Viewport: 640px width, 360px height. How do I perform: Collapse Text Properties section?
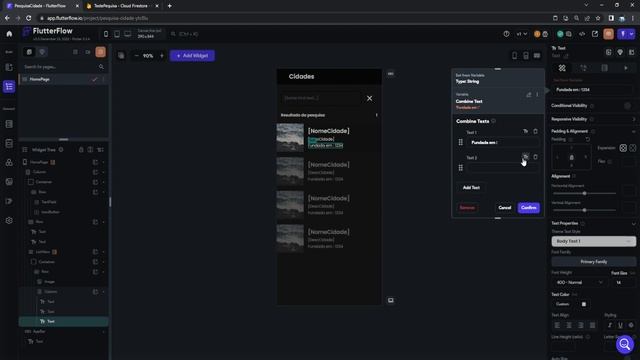[633, 223]
